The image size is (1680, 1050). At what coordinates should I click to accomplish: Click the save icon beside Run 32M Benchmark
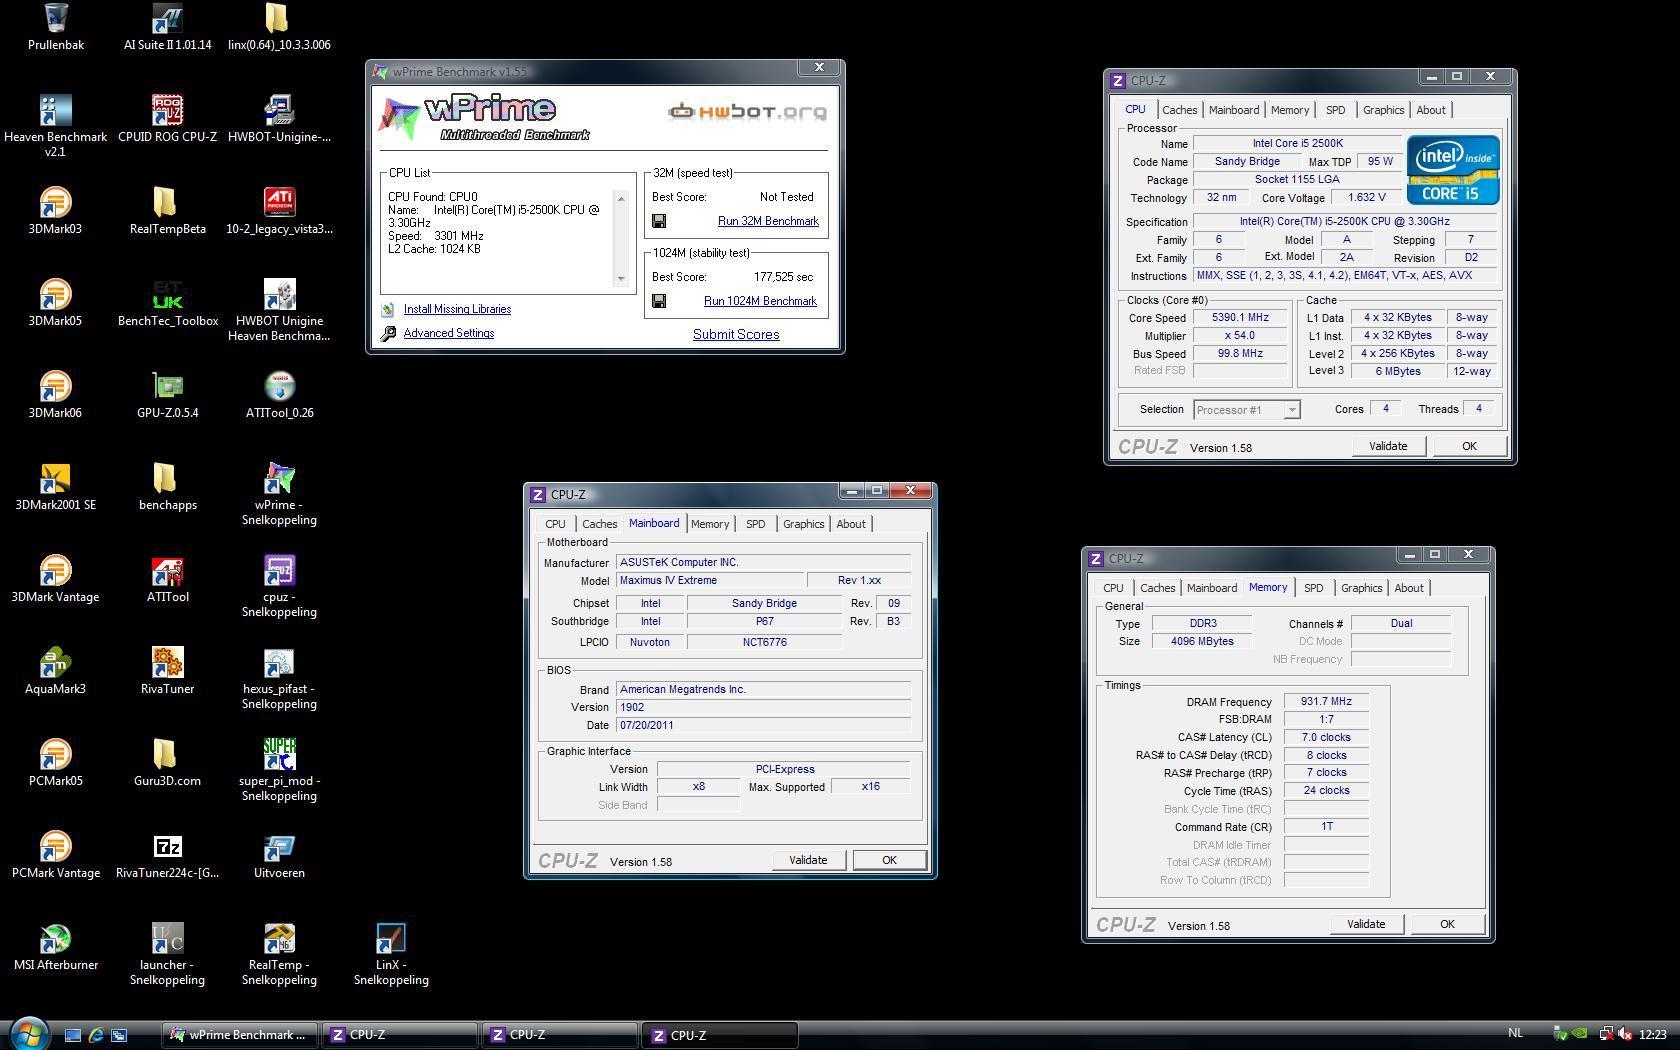(659, 221)
